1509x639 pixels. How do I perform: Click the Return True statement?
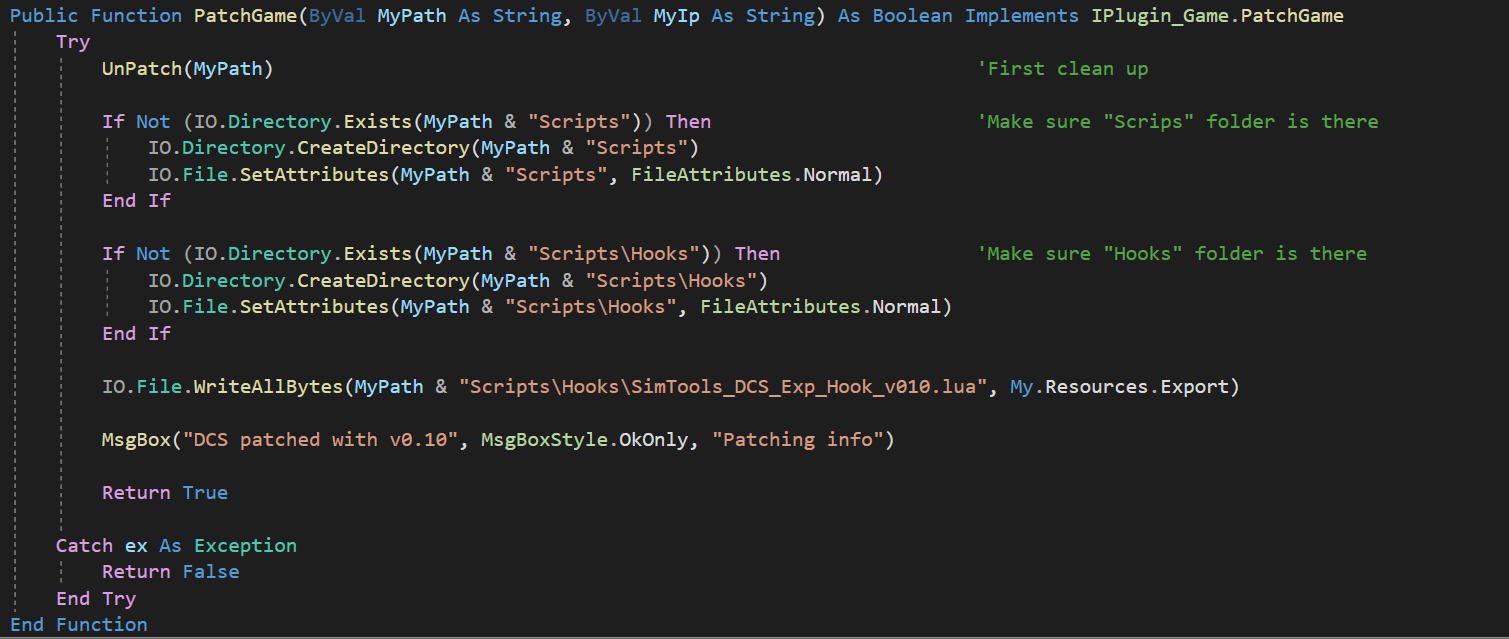[x=165, y=493]
